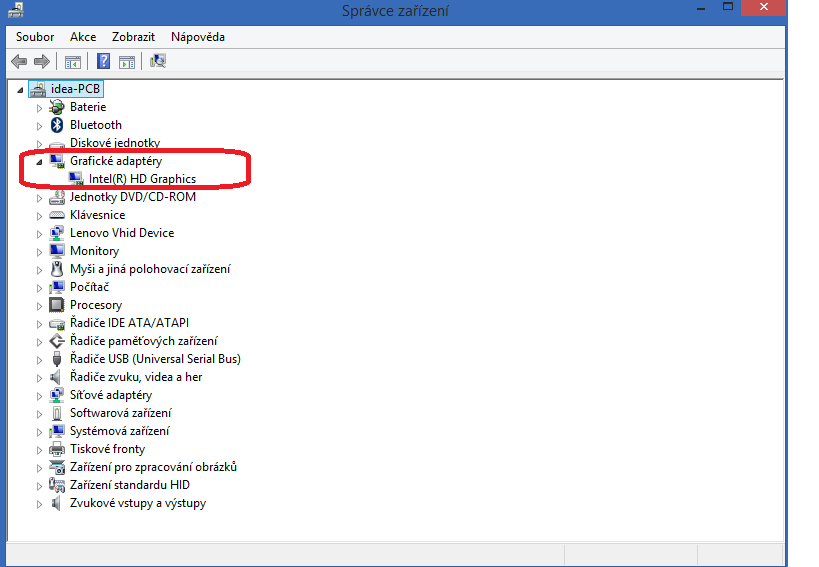Open the Zobrazit menu

click(x=133, y=37)
